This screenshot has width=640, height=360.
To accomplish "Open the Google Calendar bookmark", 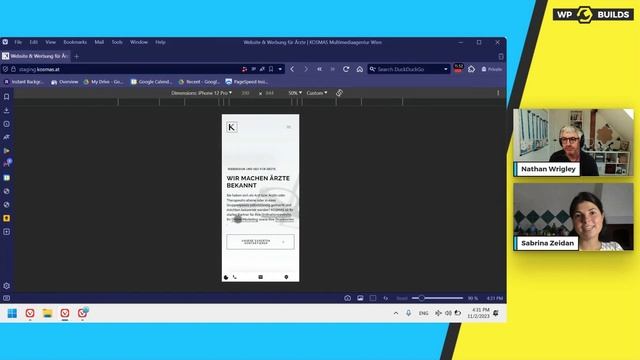I will tap(151, 82).
